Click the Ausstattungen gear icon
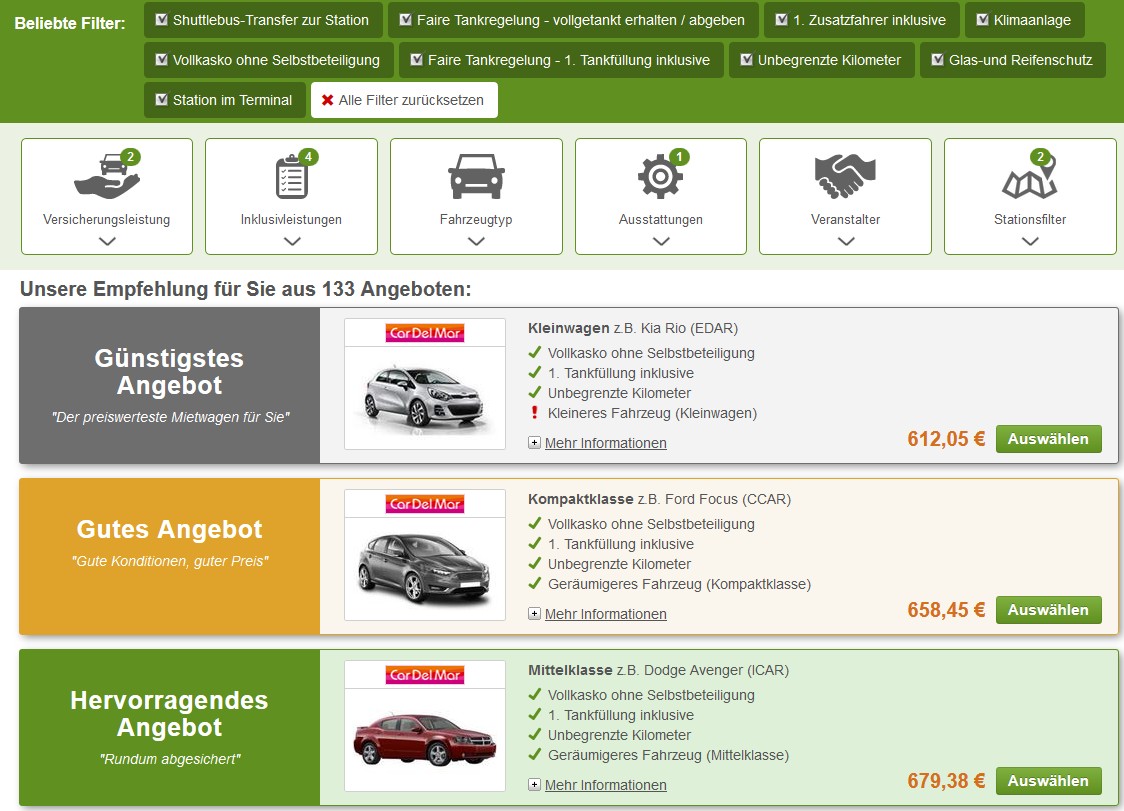Viewport: 1124px width, 811px height. point(660,178)
